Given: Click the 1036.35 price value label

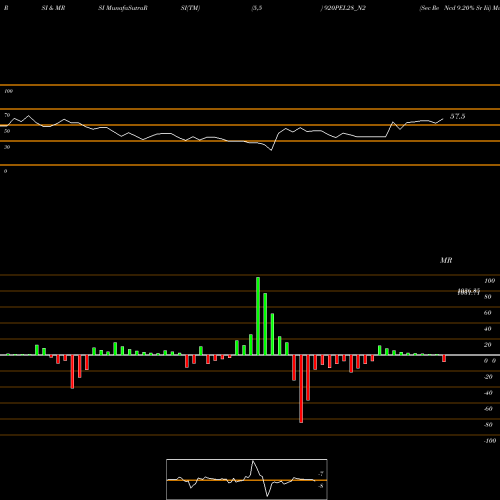Looking at the screenshot, I should point(469,291).
